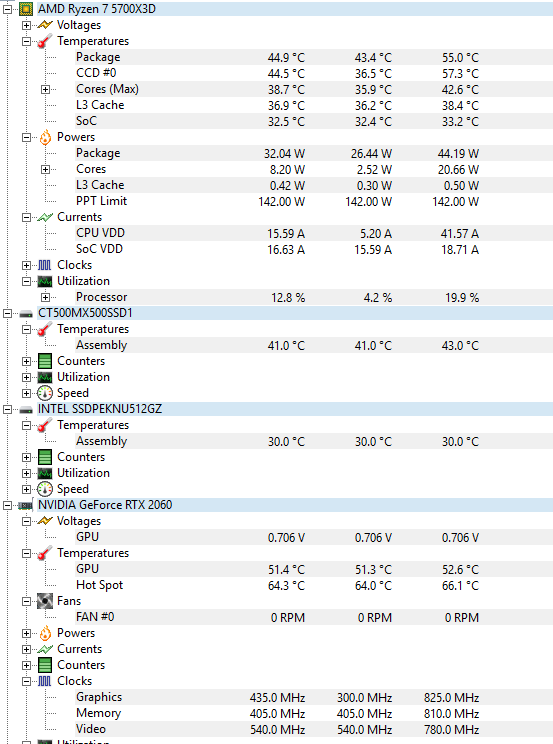Click the 44.19 W Package max value
Viewport: 553px width, 744px height.
[458, 154]
